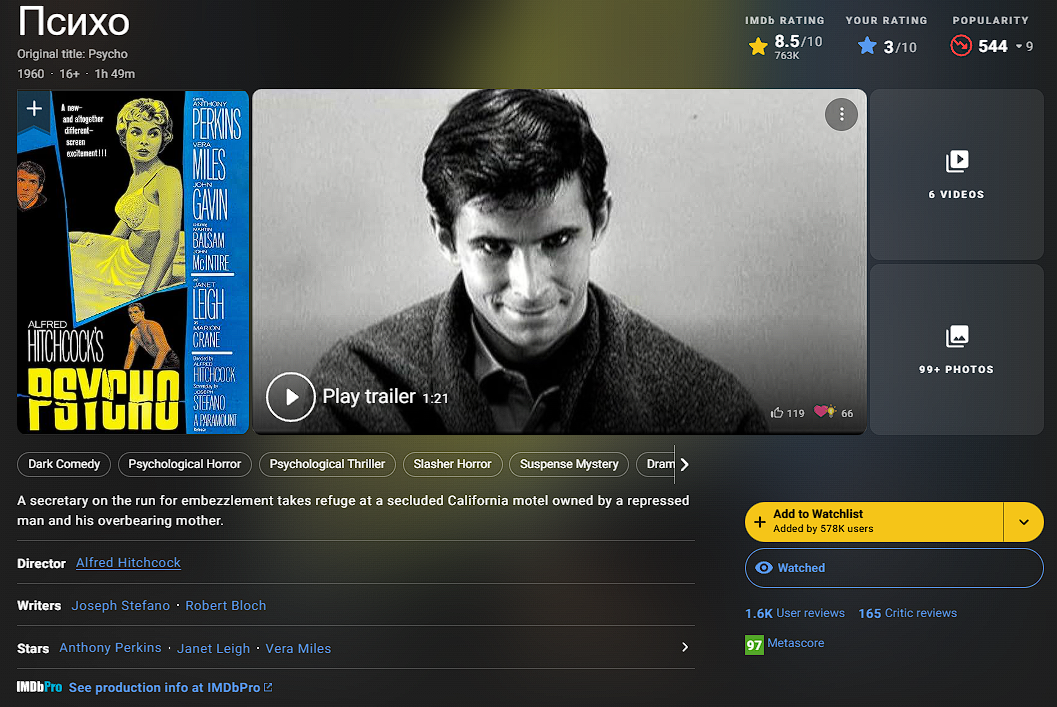Select the Psychological Horror chip

pos(185,464)
